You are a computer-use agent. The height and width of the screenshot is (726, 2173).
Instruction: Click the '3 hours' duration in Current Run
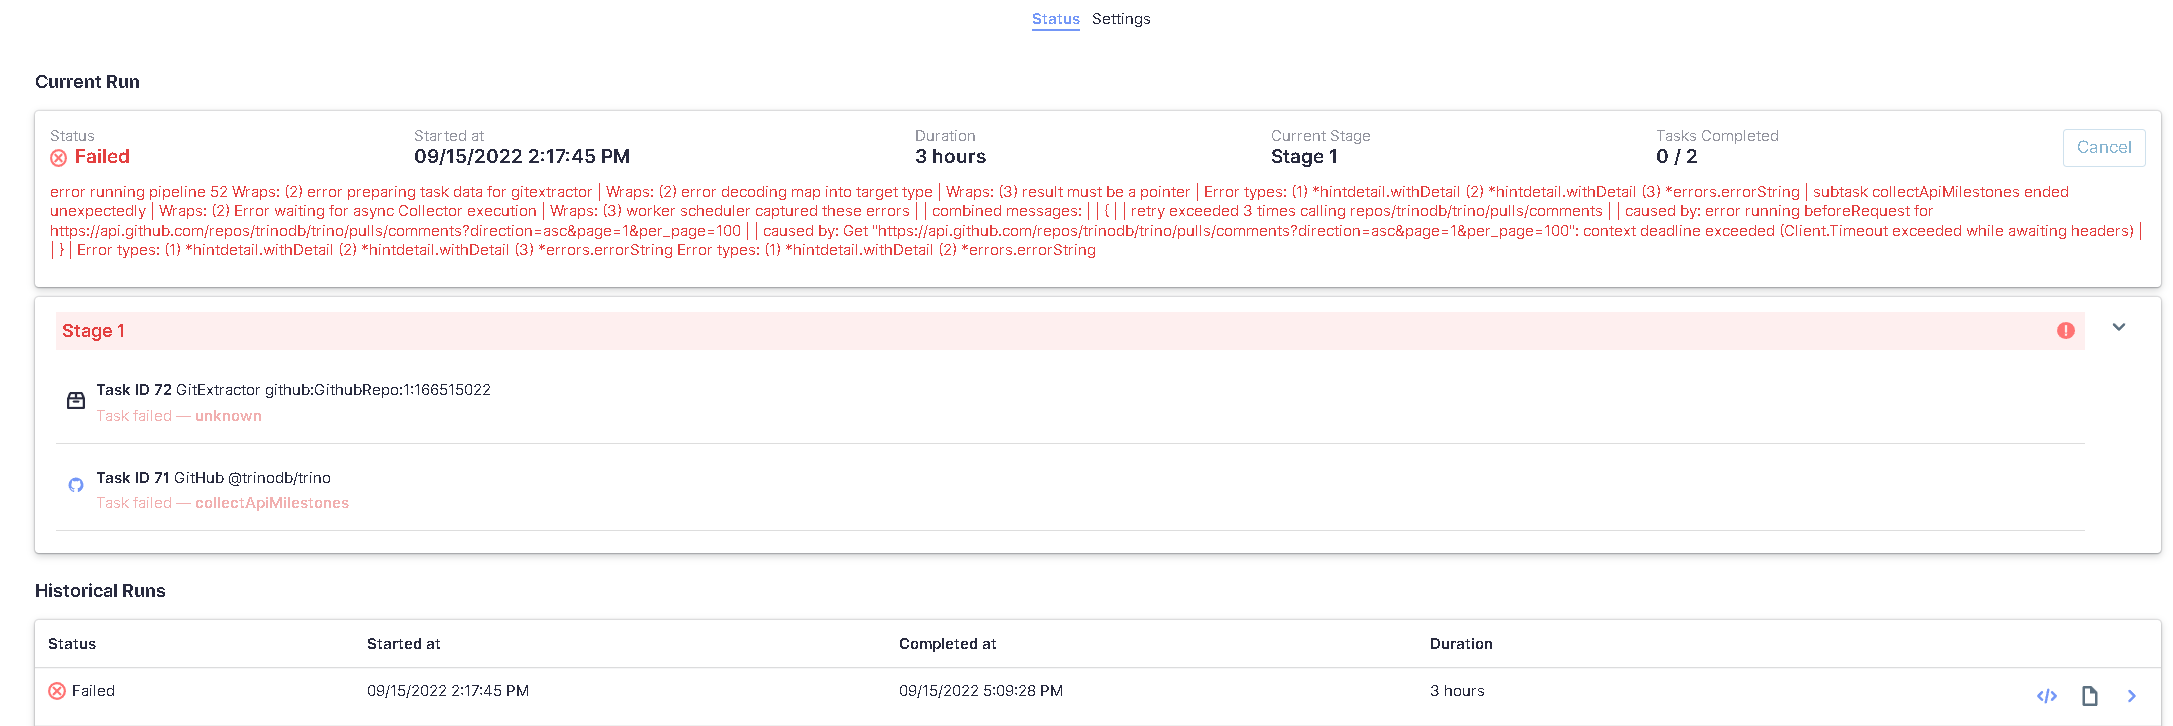[x=950, y=157]
